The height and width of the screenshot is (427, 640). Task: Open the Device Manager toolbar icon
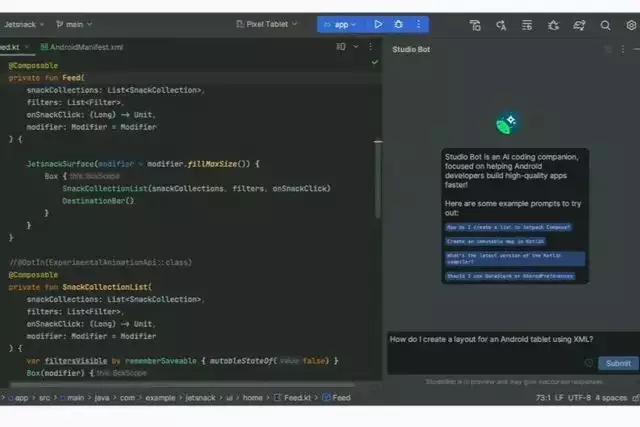(x=475, y=25)
